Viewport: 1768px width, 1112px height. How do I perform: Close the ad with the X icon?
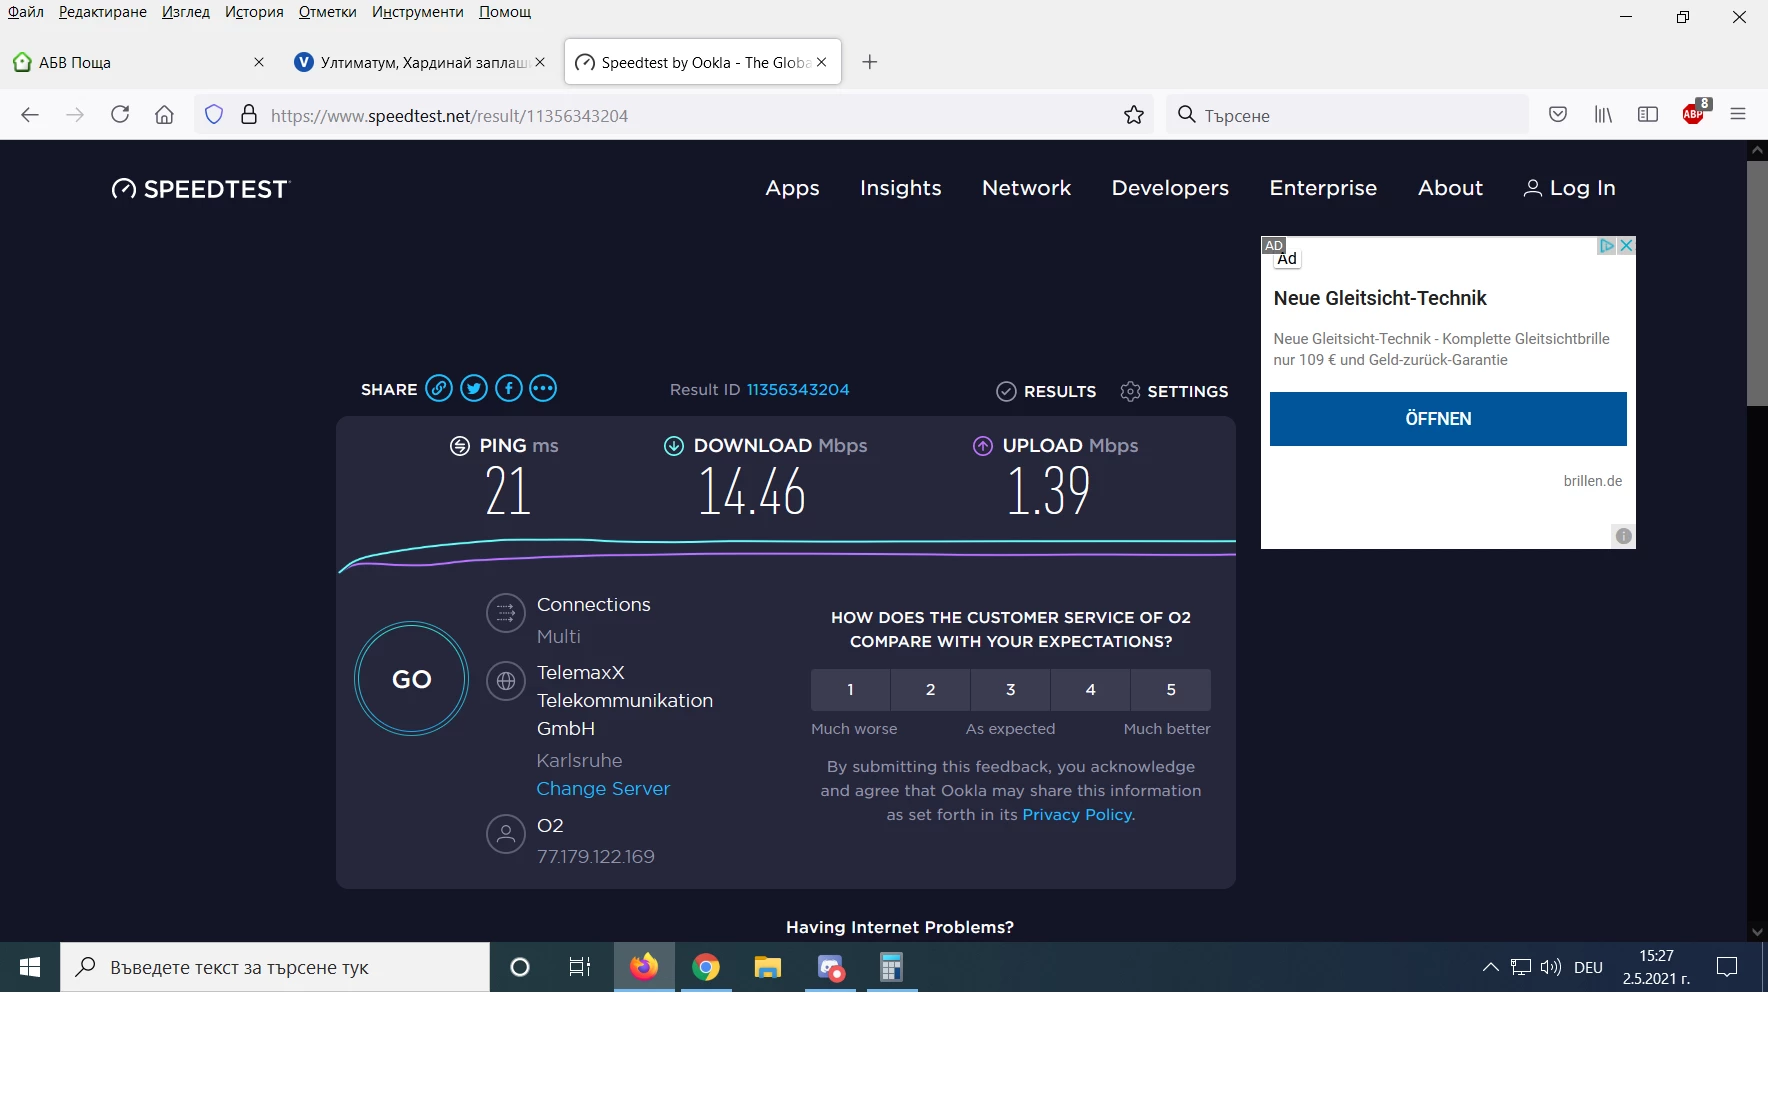click(x=1627, y=245)
